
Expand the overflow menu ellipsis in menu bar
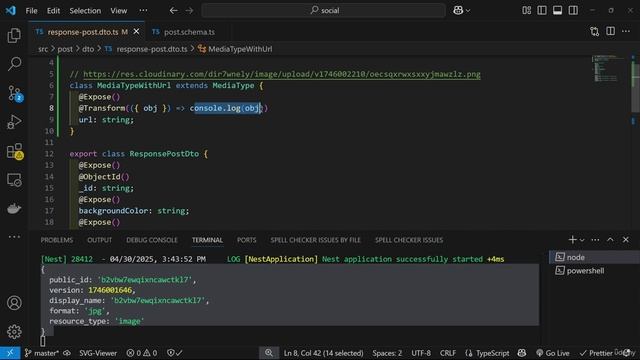[143, 11]
